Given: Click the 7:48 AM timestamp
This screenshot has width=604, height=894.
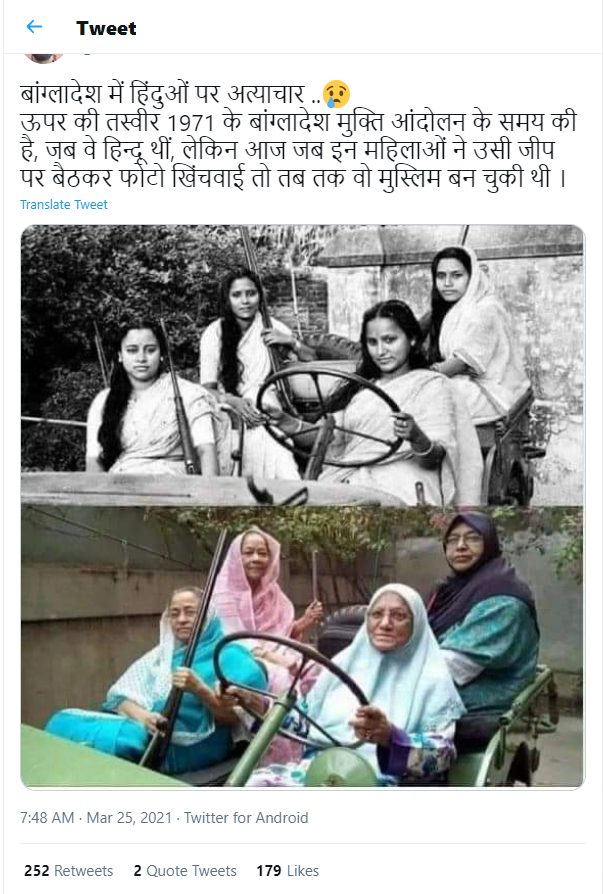Looking at the screenshot, I should pos(47,818).
